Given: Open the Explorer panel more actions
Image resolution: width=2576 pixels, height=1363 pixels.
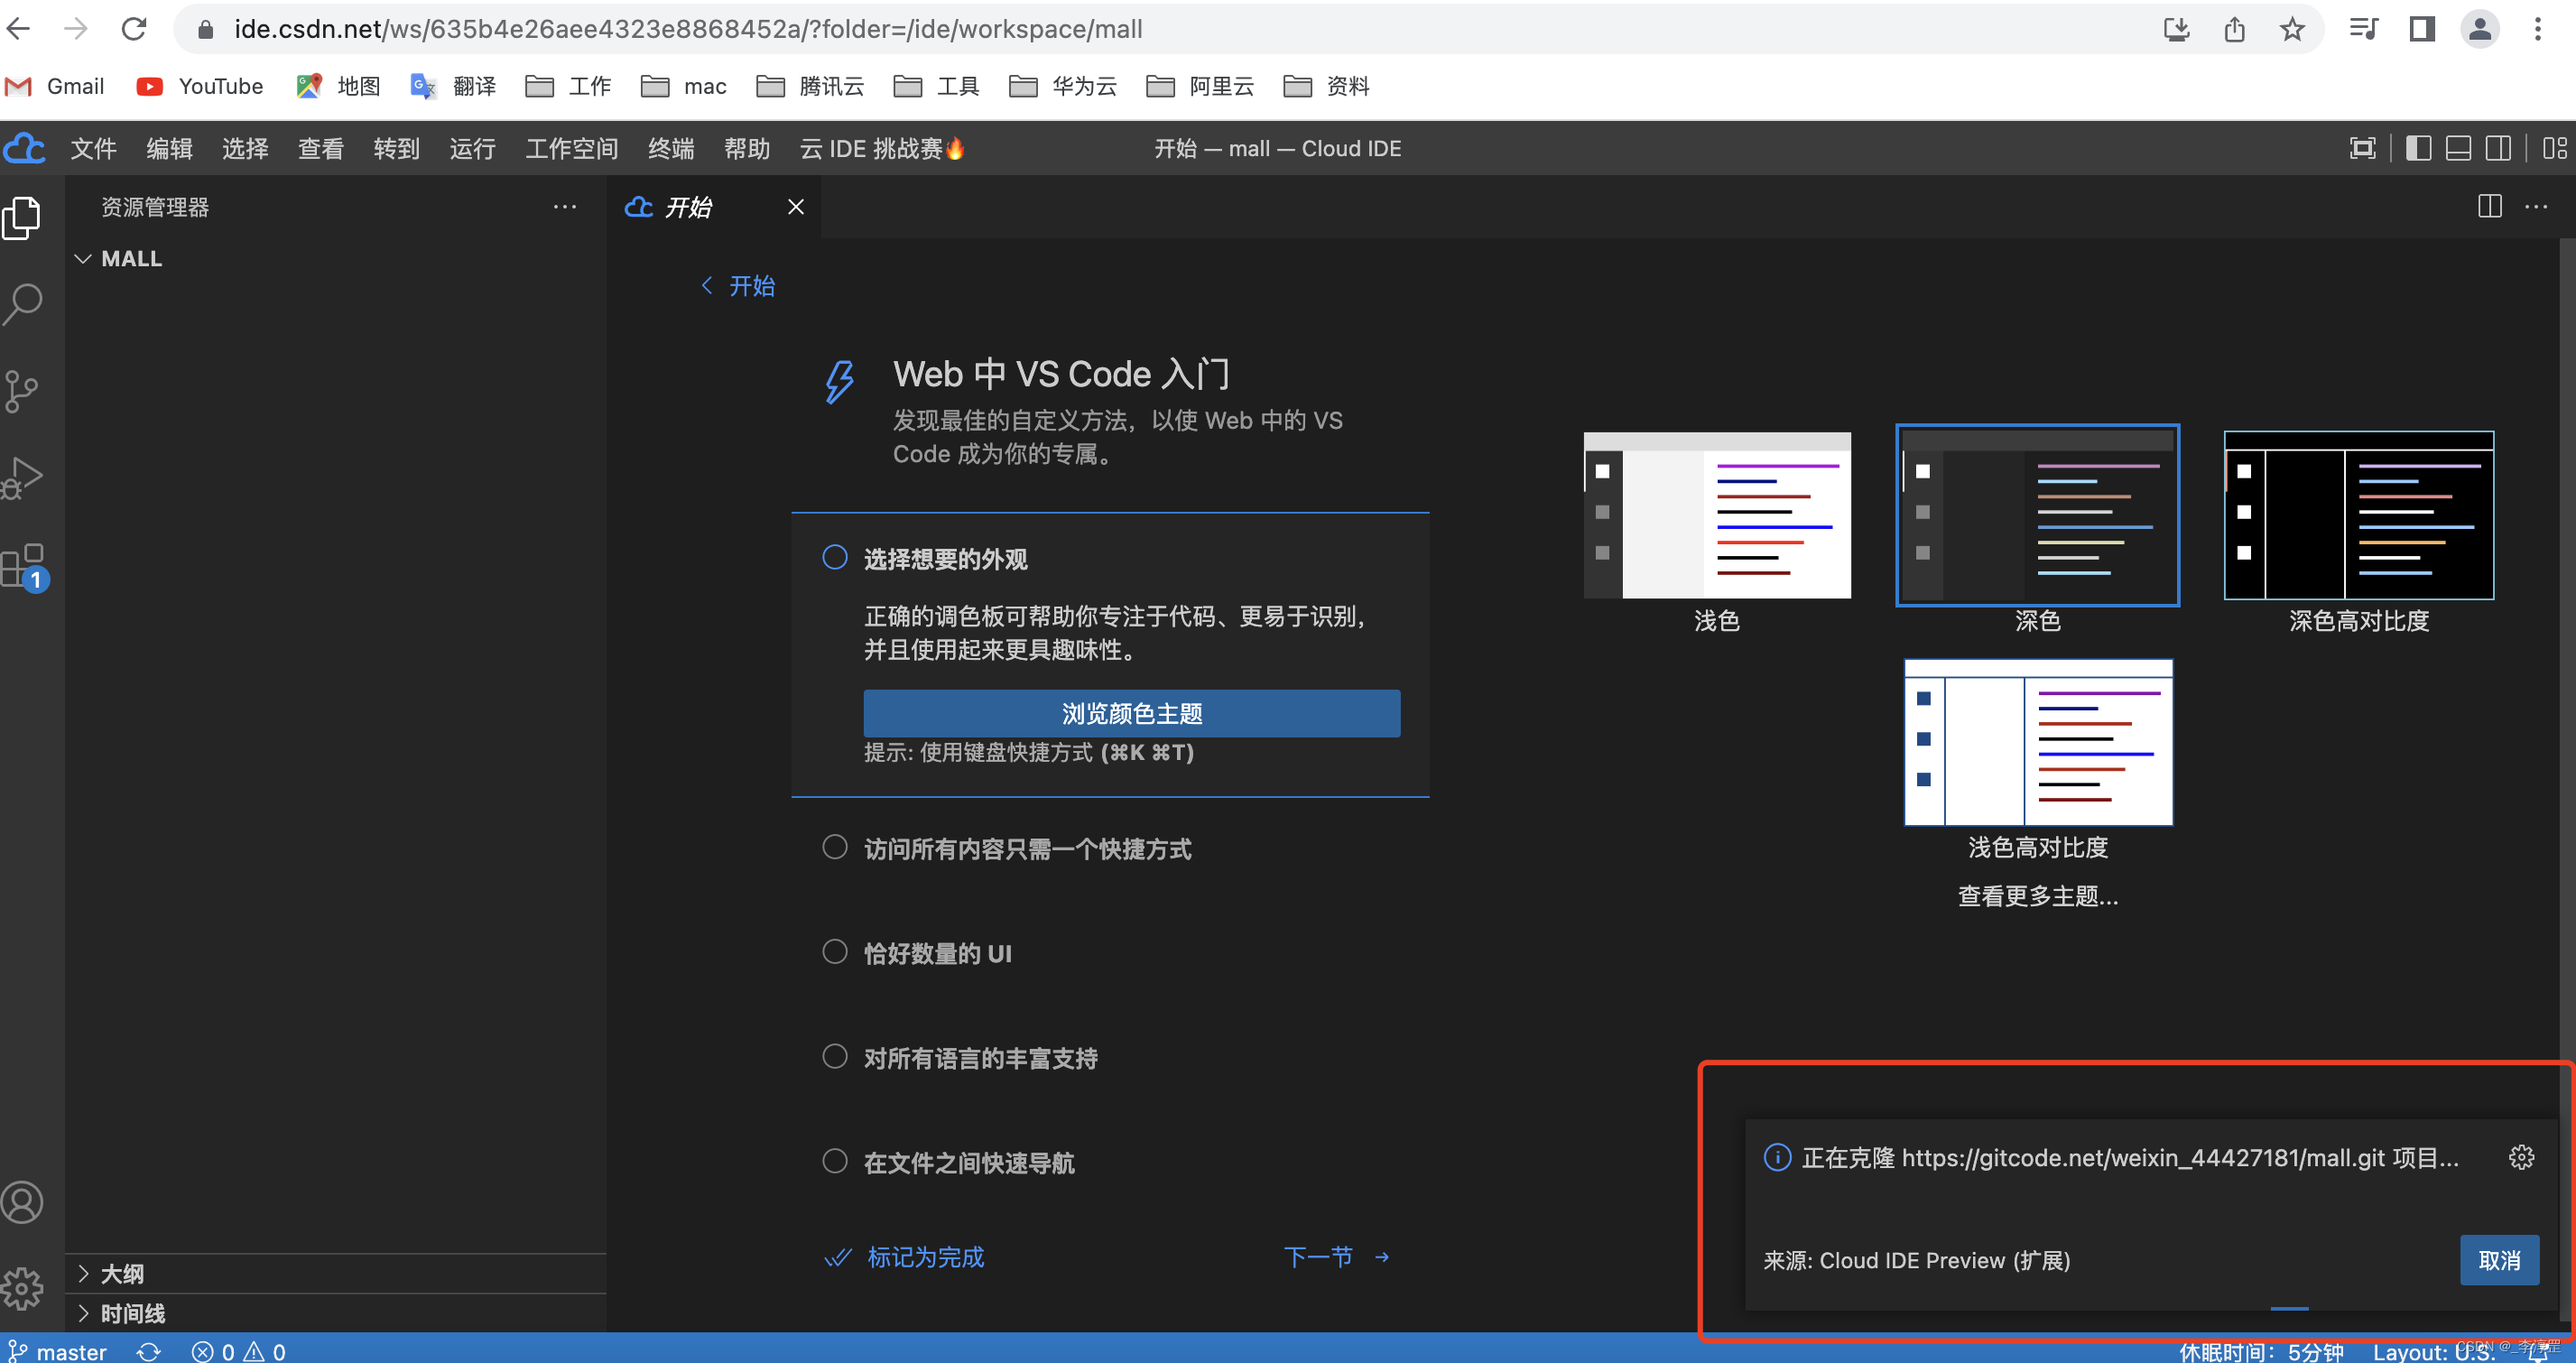Looking at the screenshot, I should pos(565,207).
